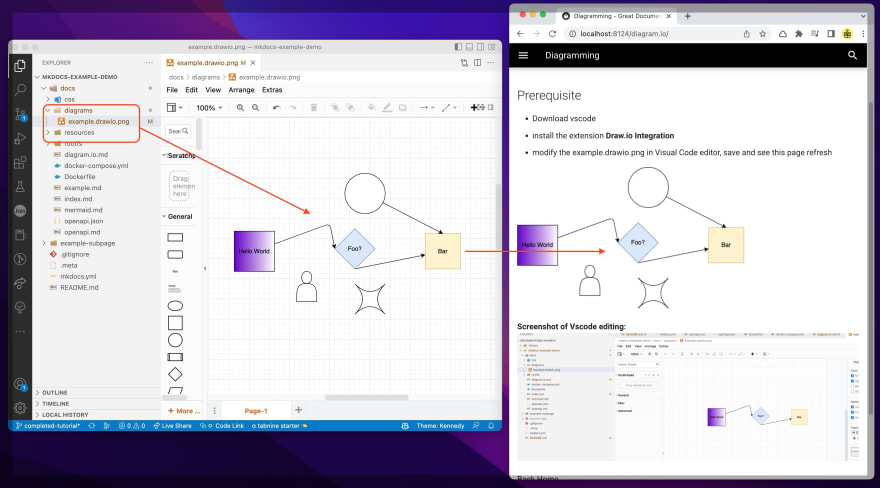Expand the example-subpage folder
880x488 pixels.
coord(44,243)
